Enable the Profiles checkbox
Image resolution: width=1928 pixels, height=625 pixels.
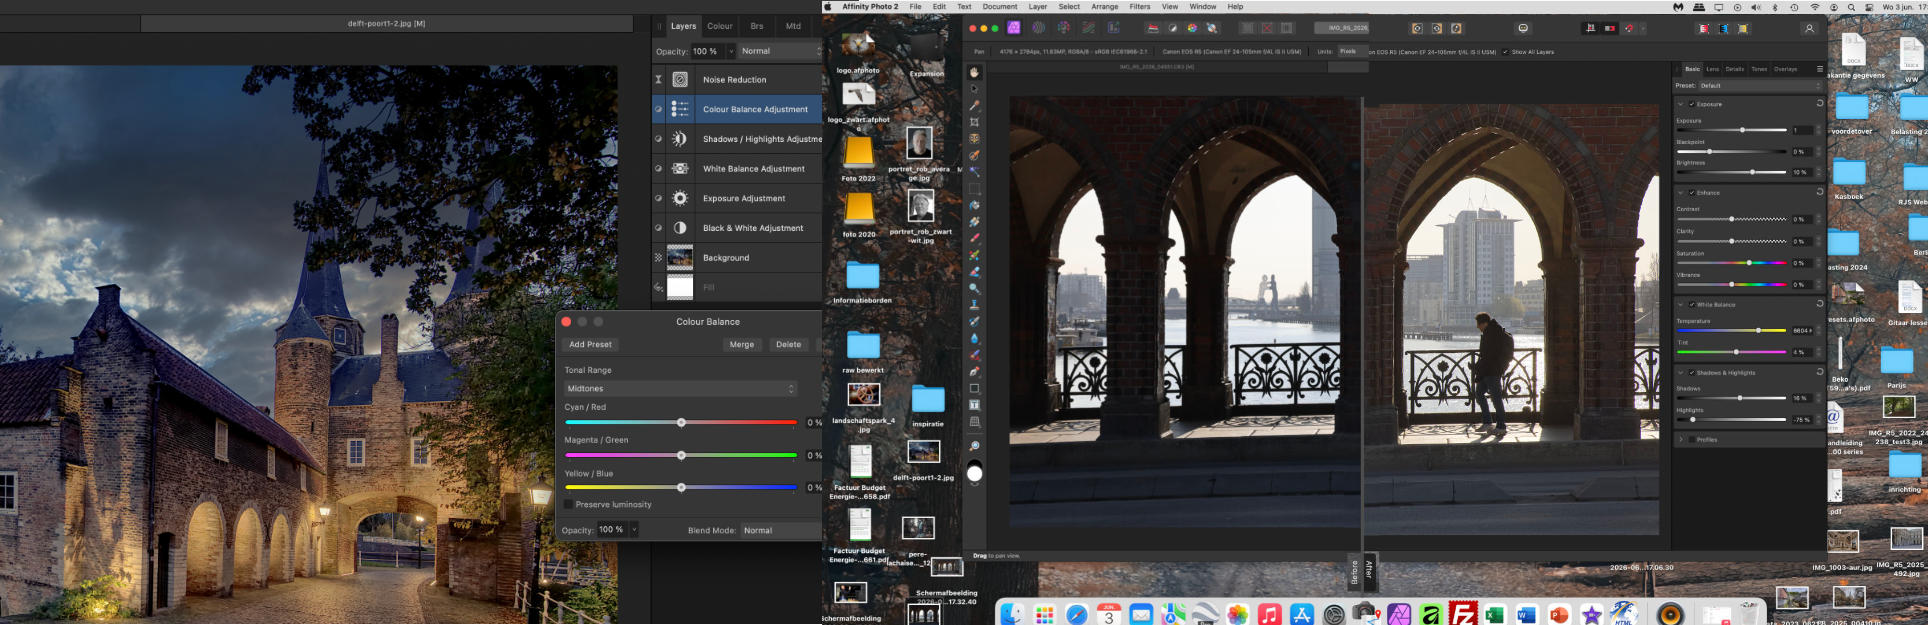(x=1692, y=439)
